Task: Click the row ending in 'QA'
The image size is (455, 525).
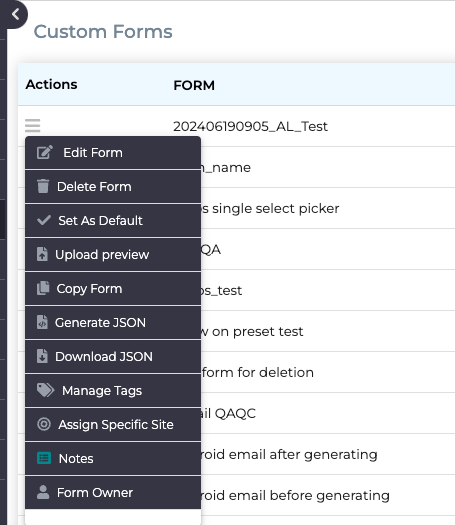Action: click(x=328, y=249)
